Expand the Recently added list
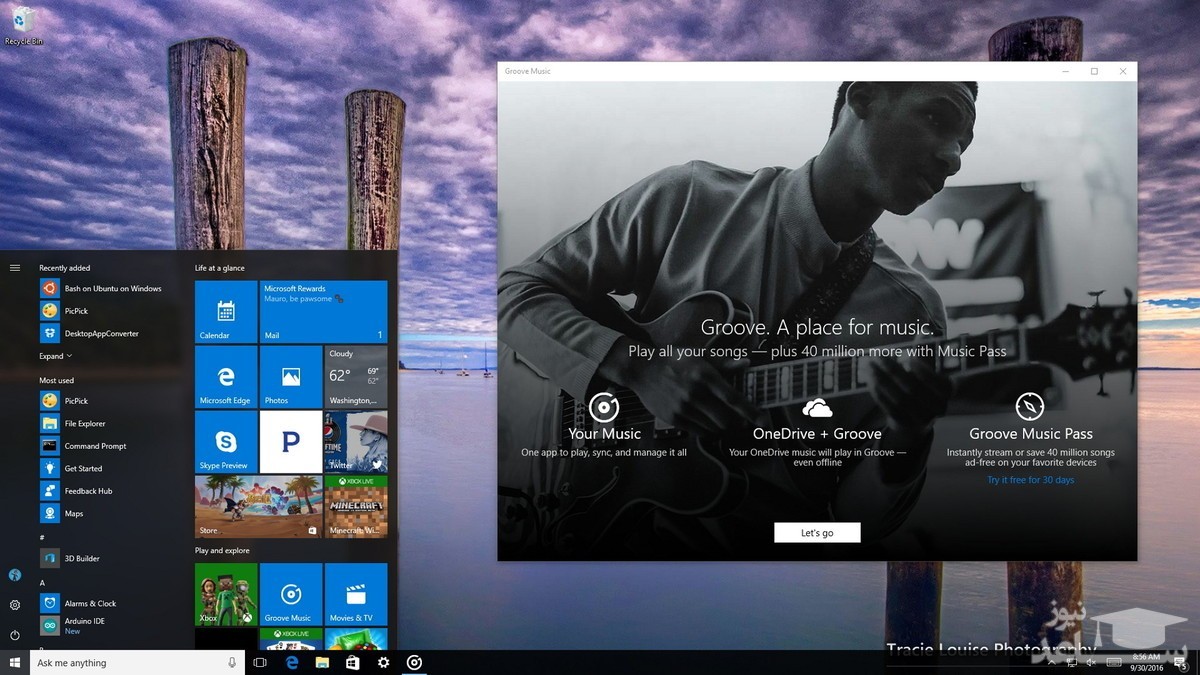The width and height of the screenshot is (1200, 675). tap(55, 356)
